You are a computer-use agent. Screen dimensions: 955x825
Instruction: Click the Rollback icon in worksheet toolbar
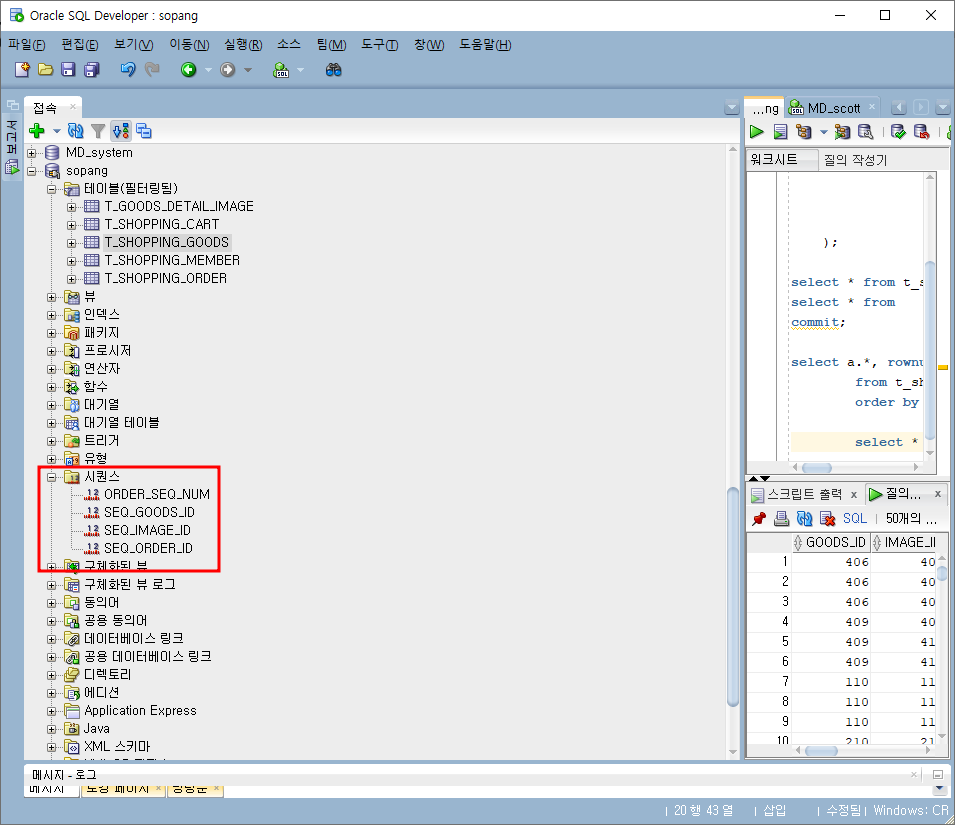tap(922, 132)
